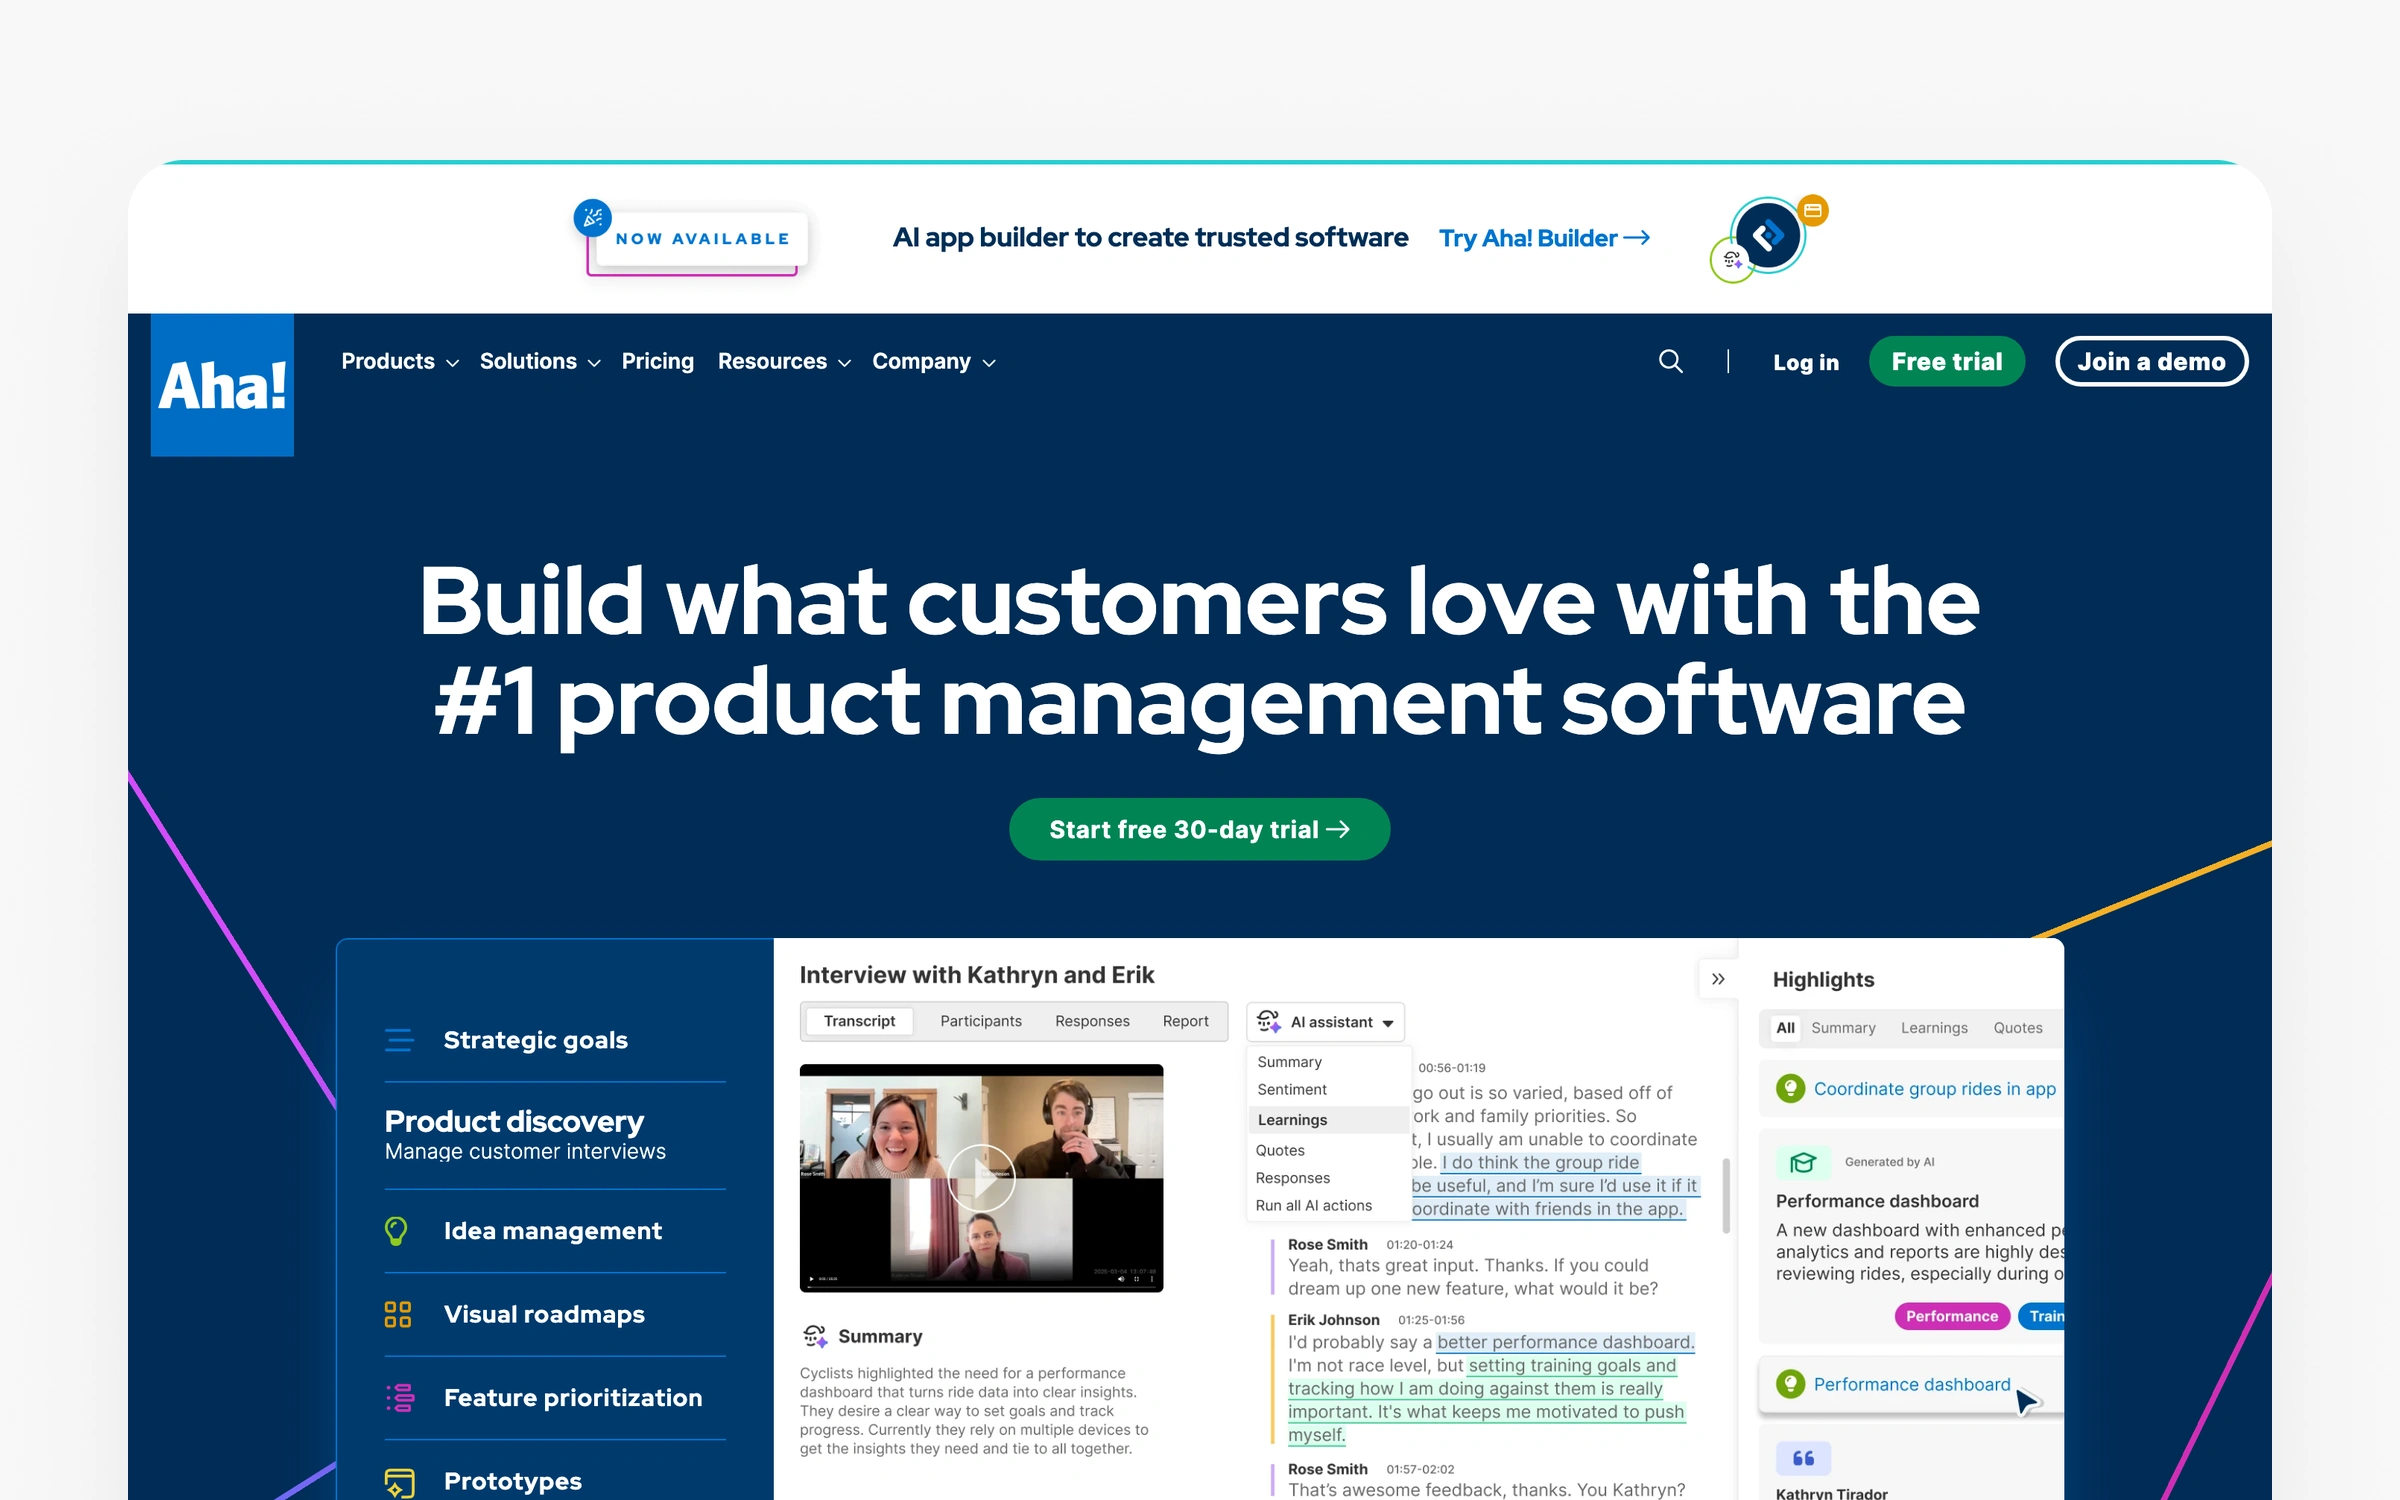This screenshot has height=1500, width=2400.
Task: Click 'I do think the group ride' highlight
Action: coord(1540,1162)
